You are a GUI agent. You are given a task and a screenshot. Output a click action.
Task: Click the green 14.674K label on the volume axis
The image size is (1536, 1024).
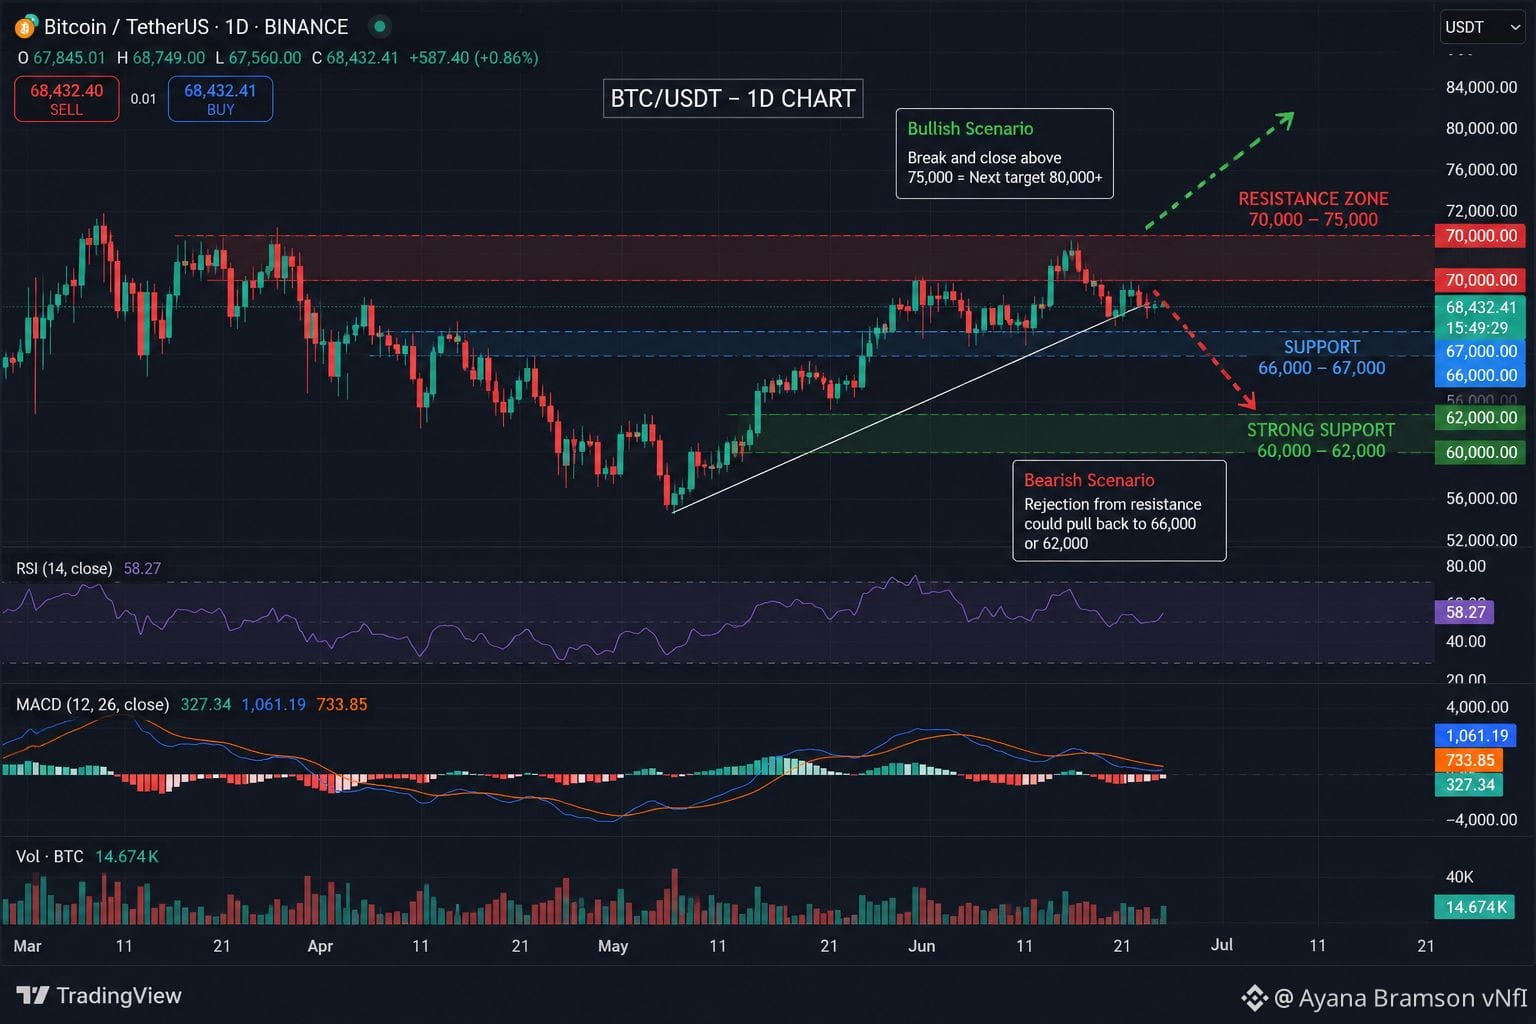[1476, 907]
